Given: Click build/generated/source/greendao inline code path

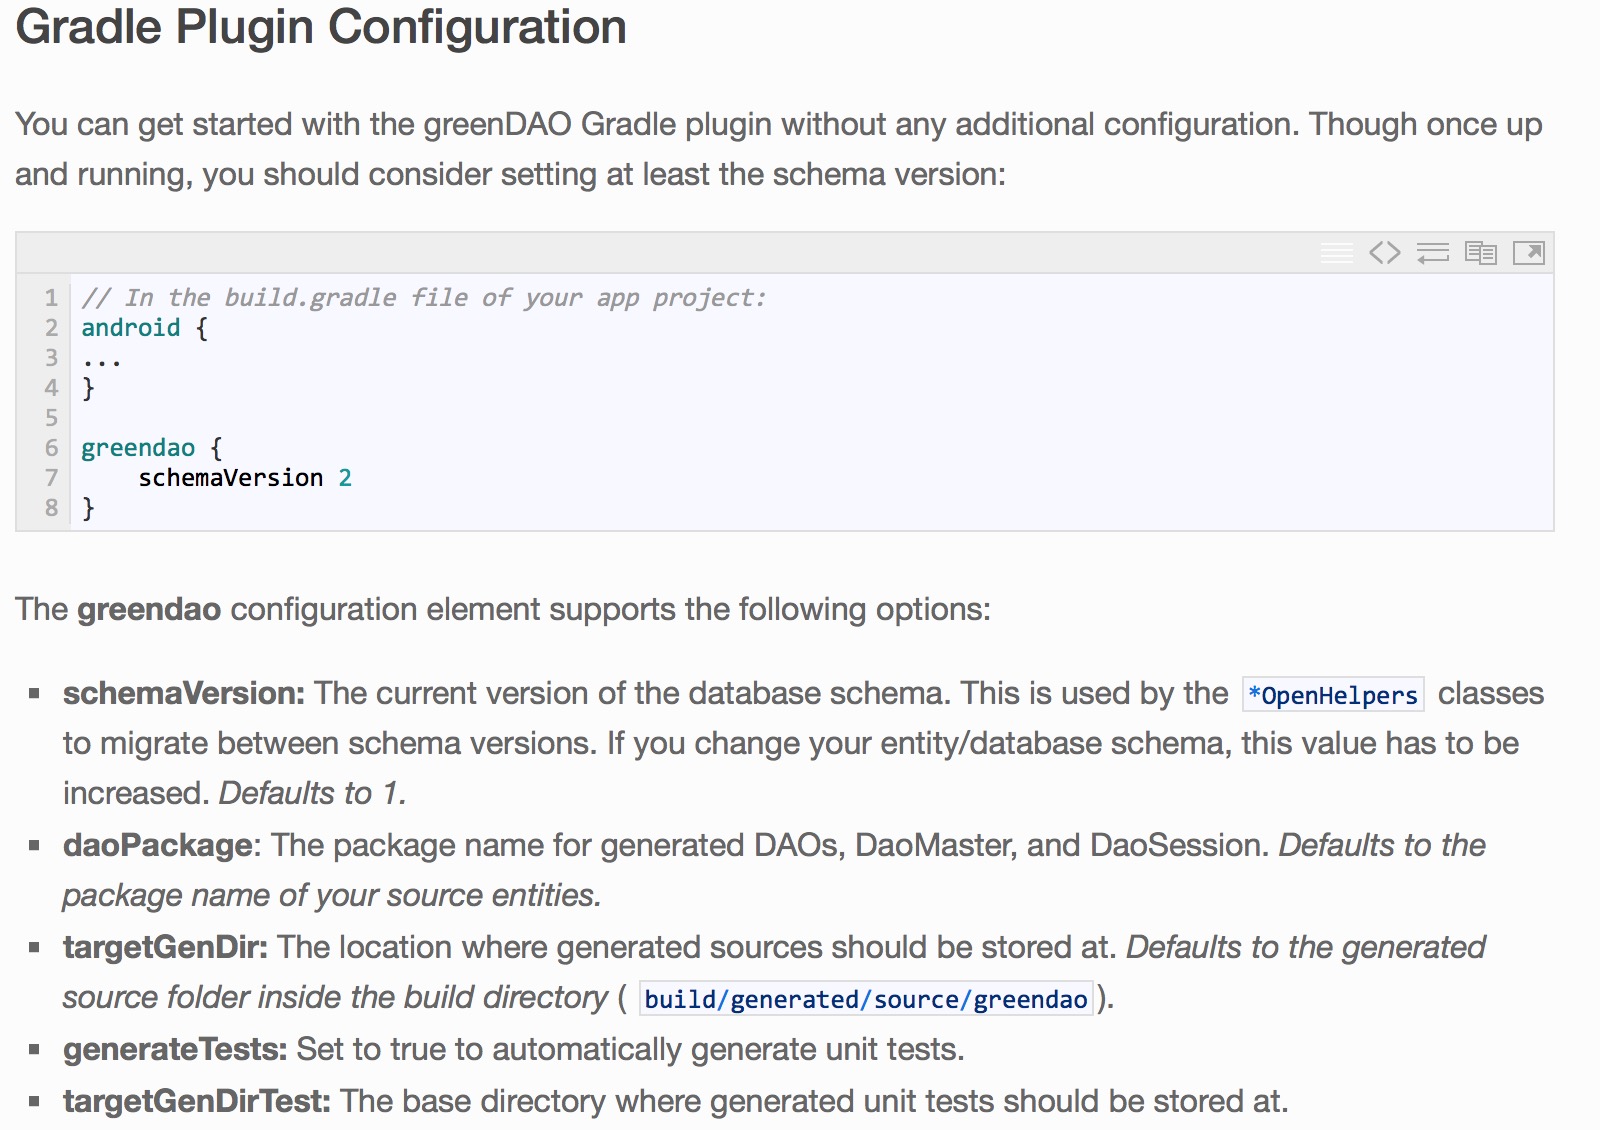Looking at the screenshot, I should pos(866,999).
